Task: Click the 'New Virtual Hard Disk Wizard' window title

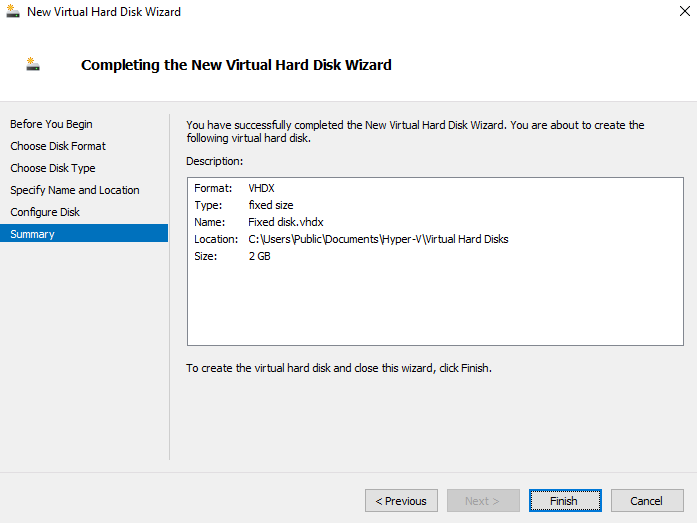Action: click(x=104, y=12)
